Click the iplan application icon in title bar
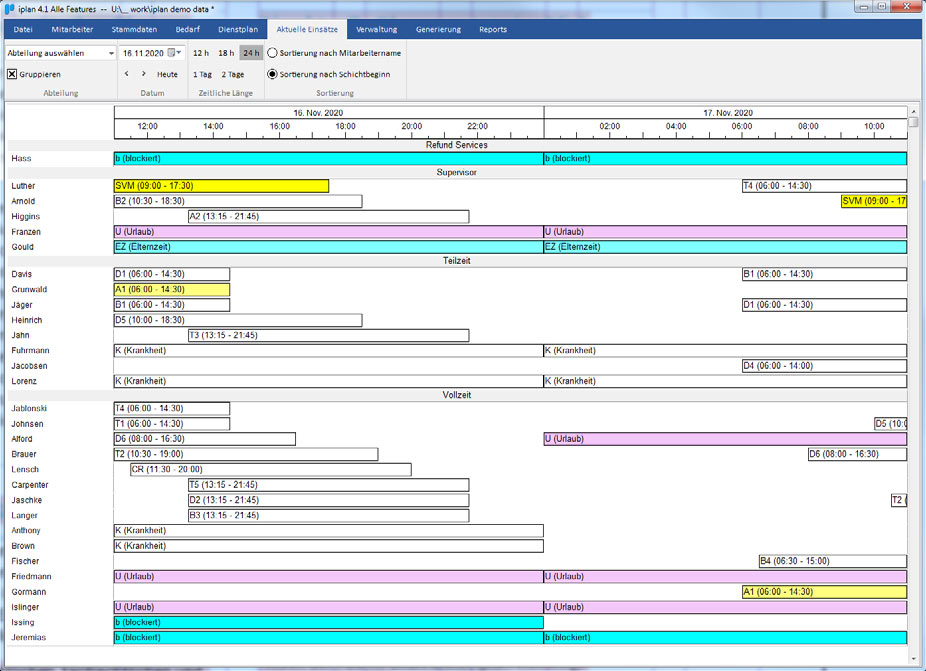 tap(9, 8)
